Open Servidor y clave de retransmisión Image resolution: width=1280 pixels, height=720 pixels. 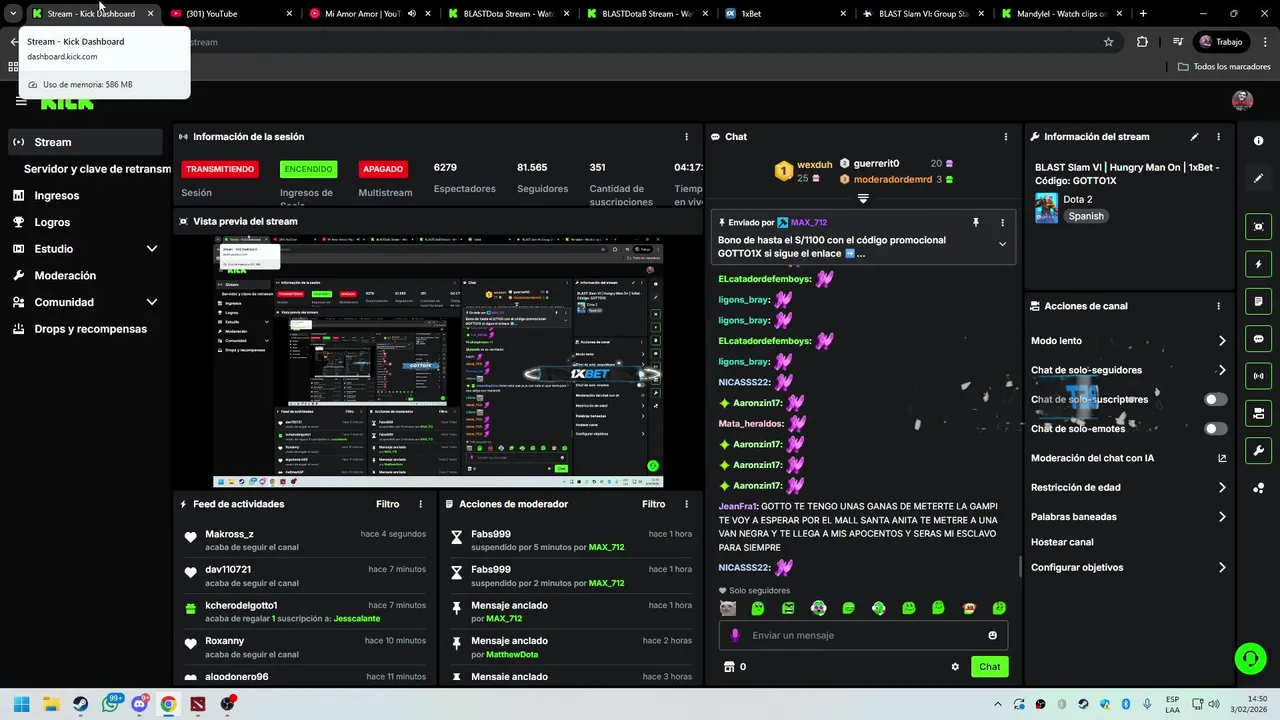[97, 169]
